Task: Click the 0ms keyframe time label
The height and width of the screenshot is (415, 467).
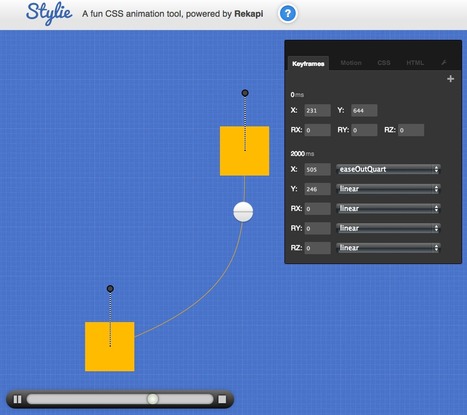Action: point(297,95)
